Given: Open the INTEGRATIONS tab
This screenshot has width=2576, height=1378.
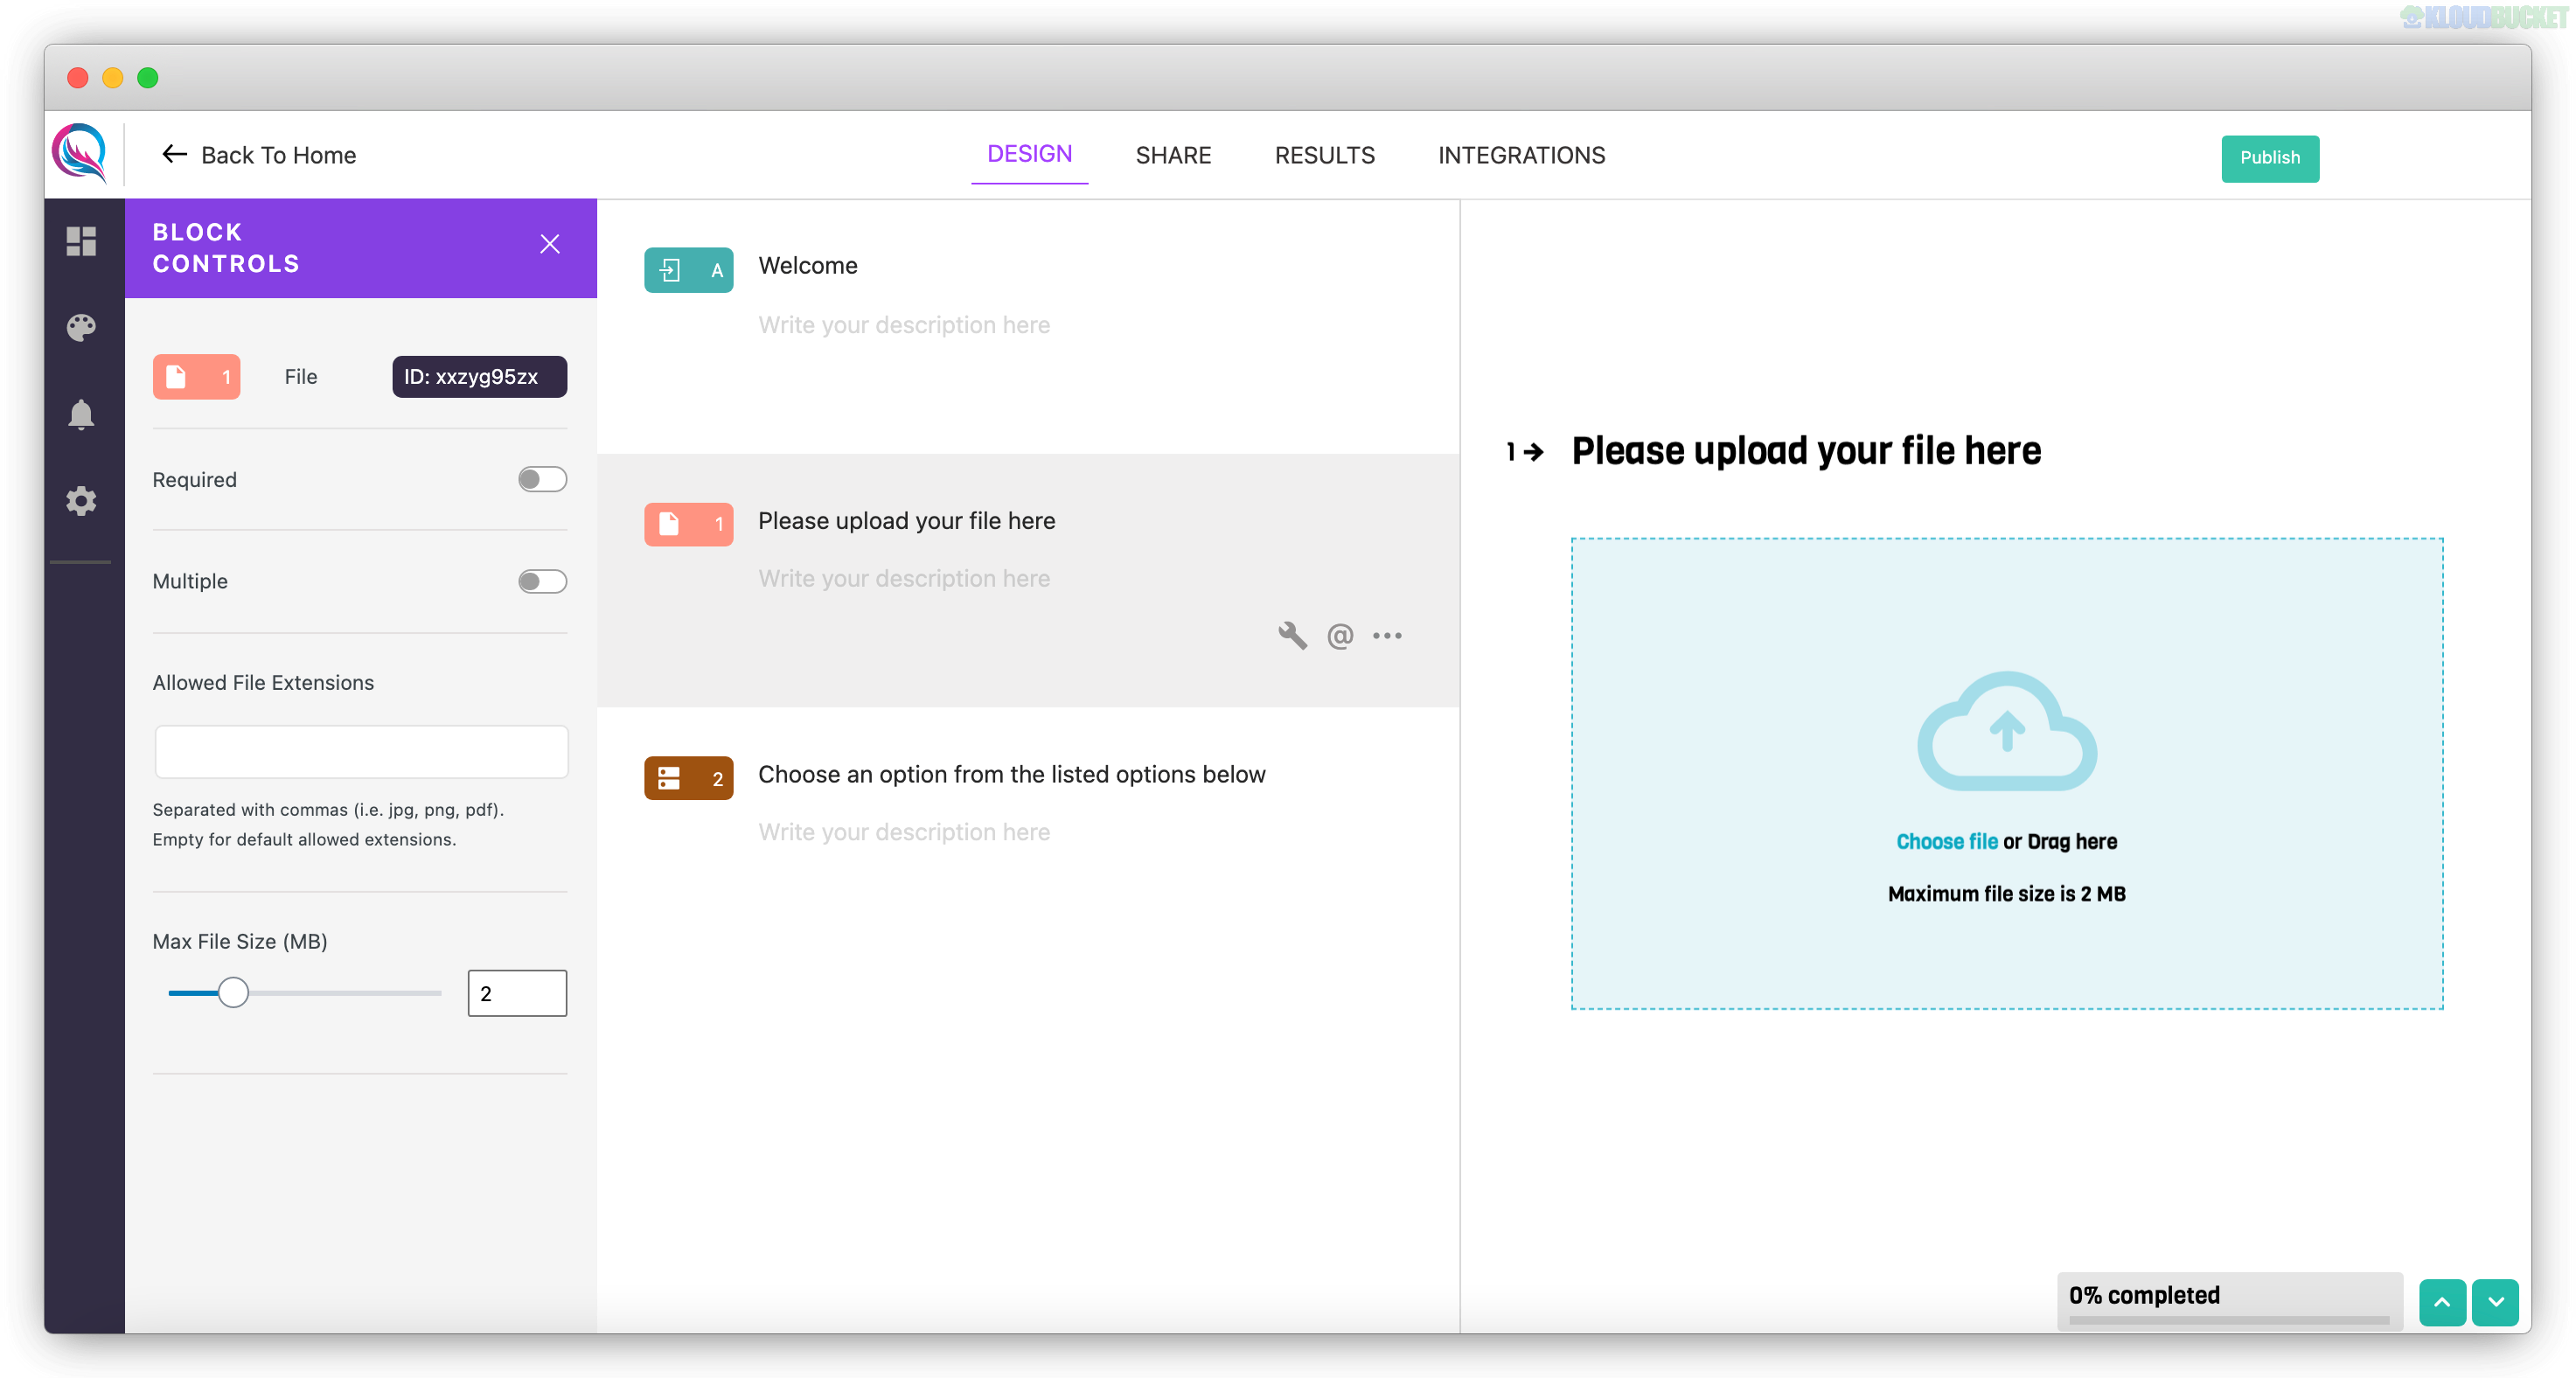Looking at the screenshot, I should (1521, 155).
